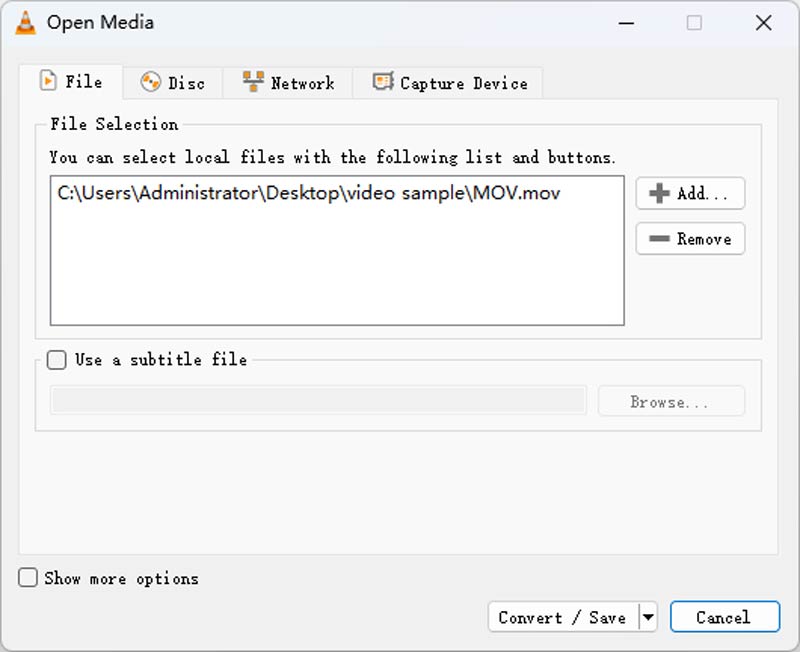The image size is (800, 652).
Task: Switch to the Network tab
Action: click(x=290, y=84)
